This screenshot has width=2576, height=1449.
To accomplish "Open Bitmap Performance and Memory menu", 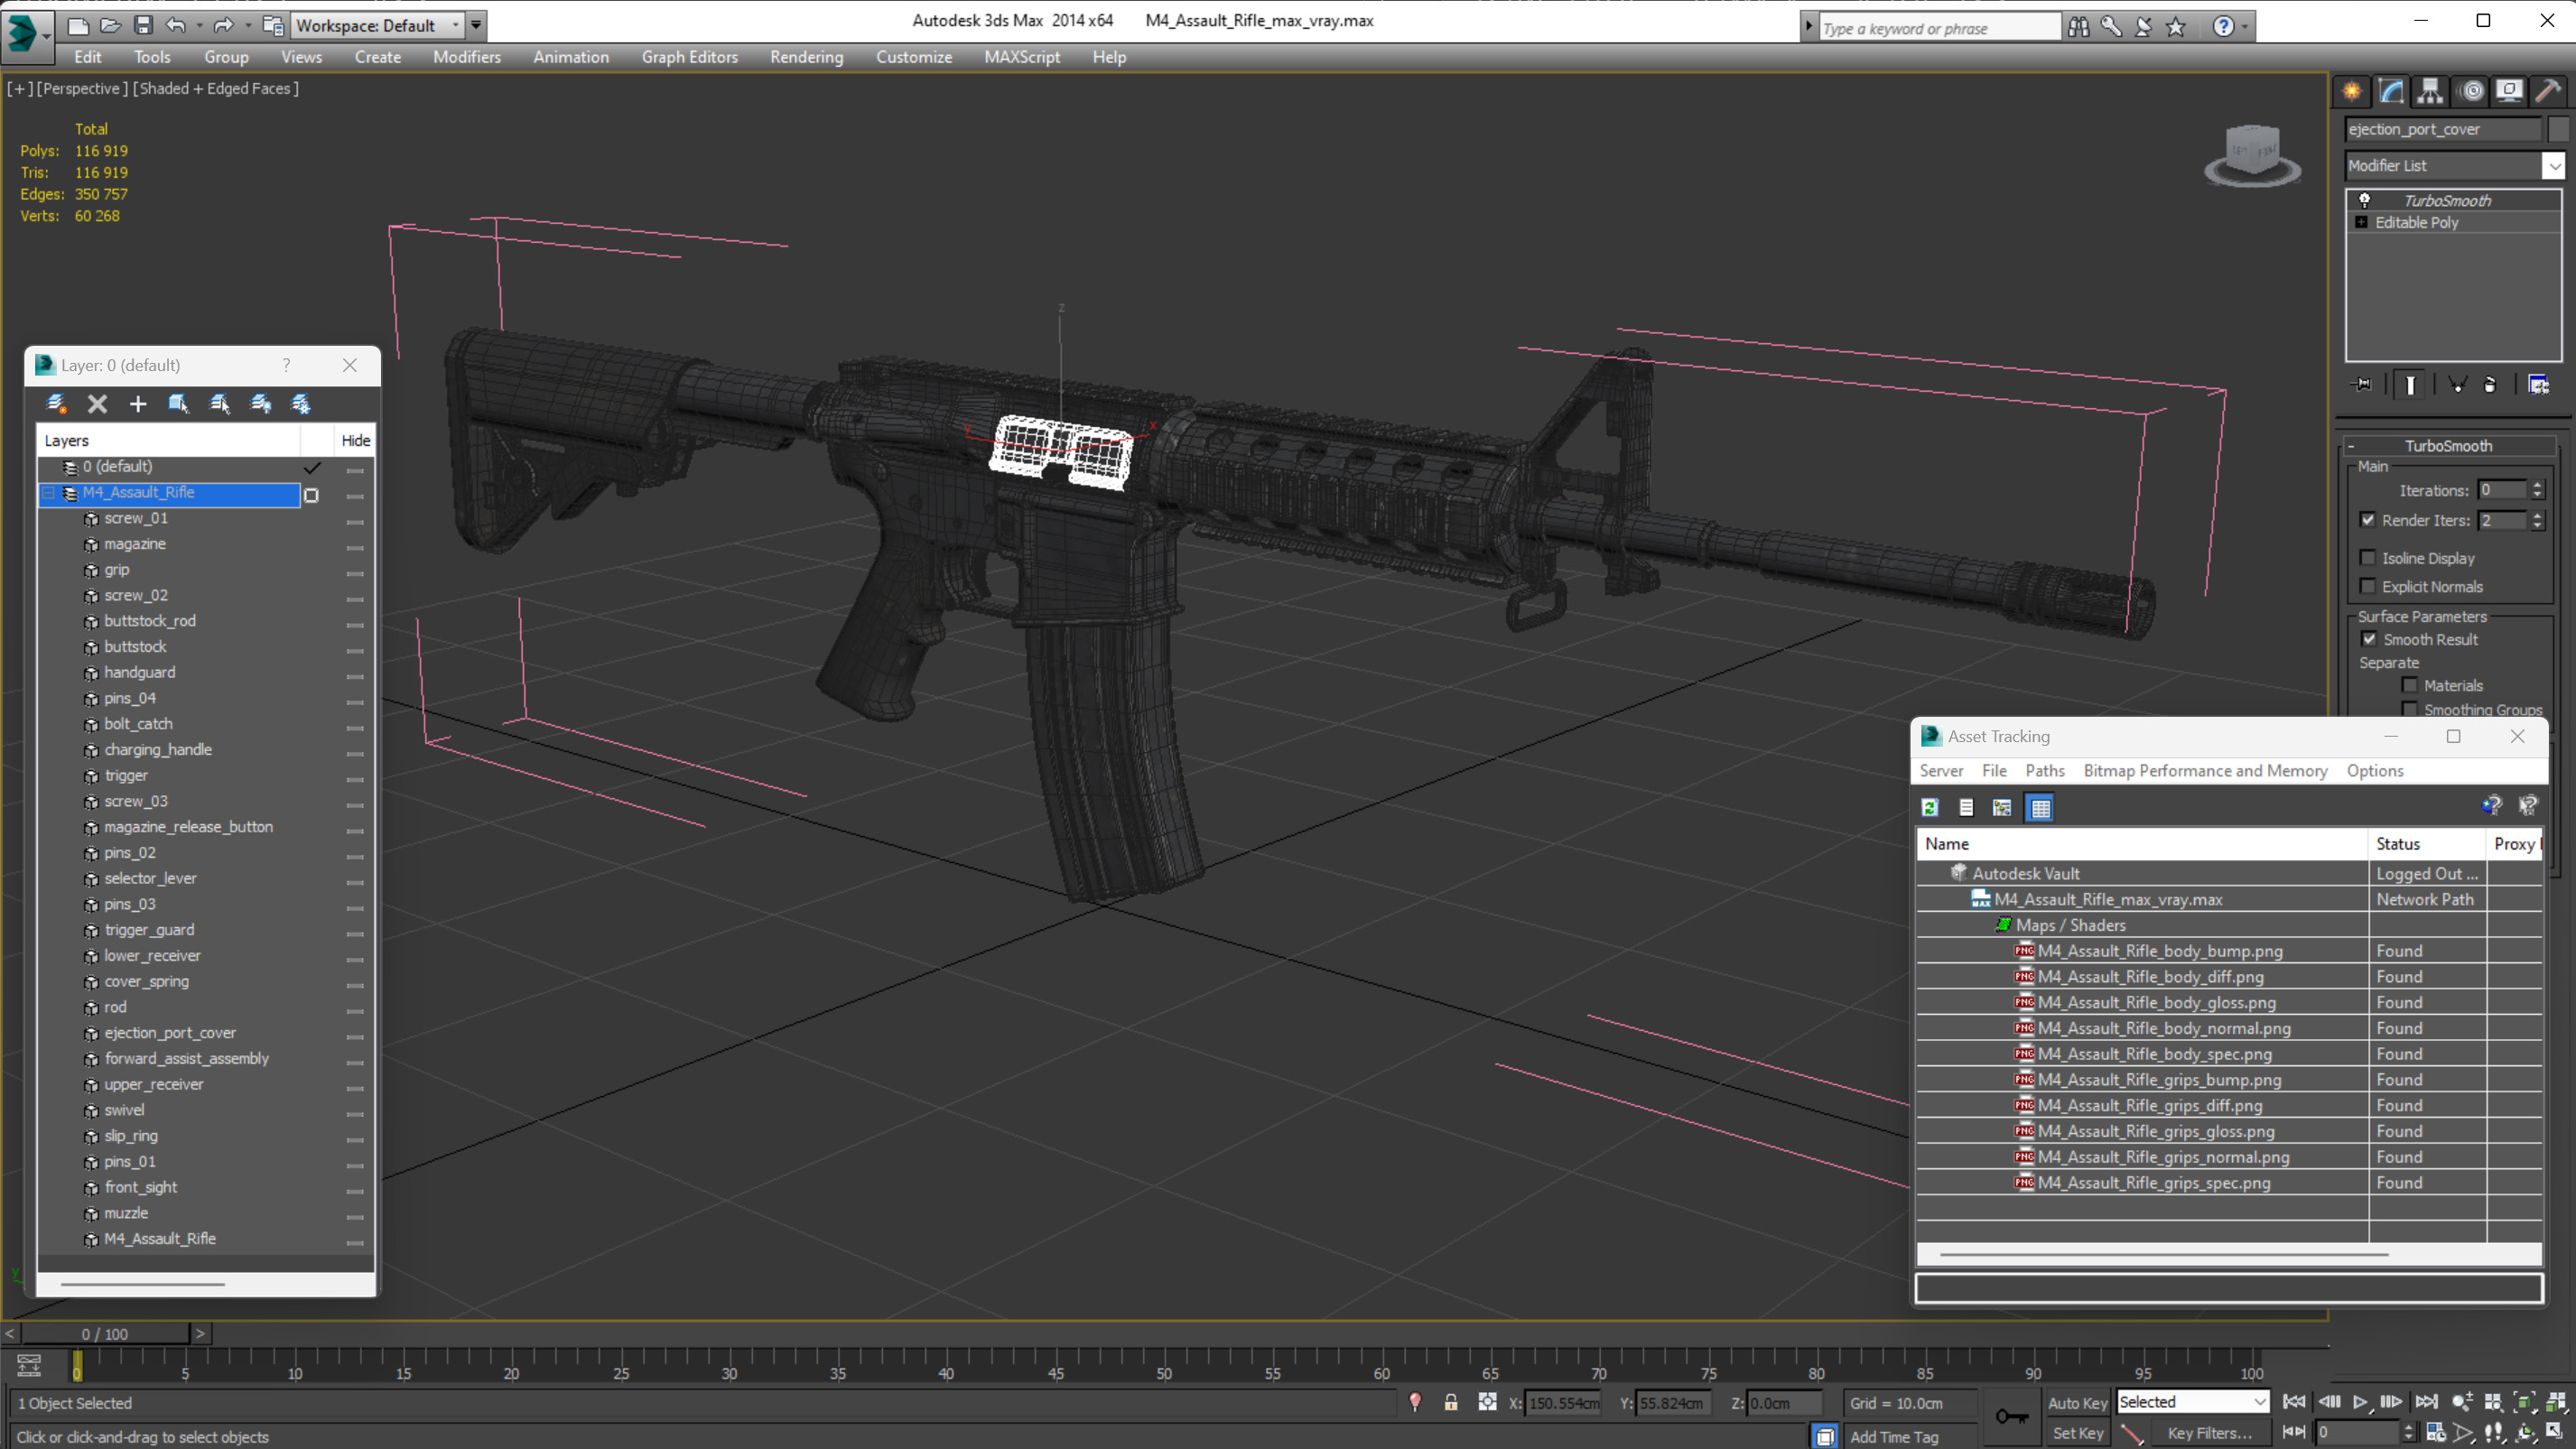I will (2205, 771).
